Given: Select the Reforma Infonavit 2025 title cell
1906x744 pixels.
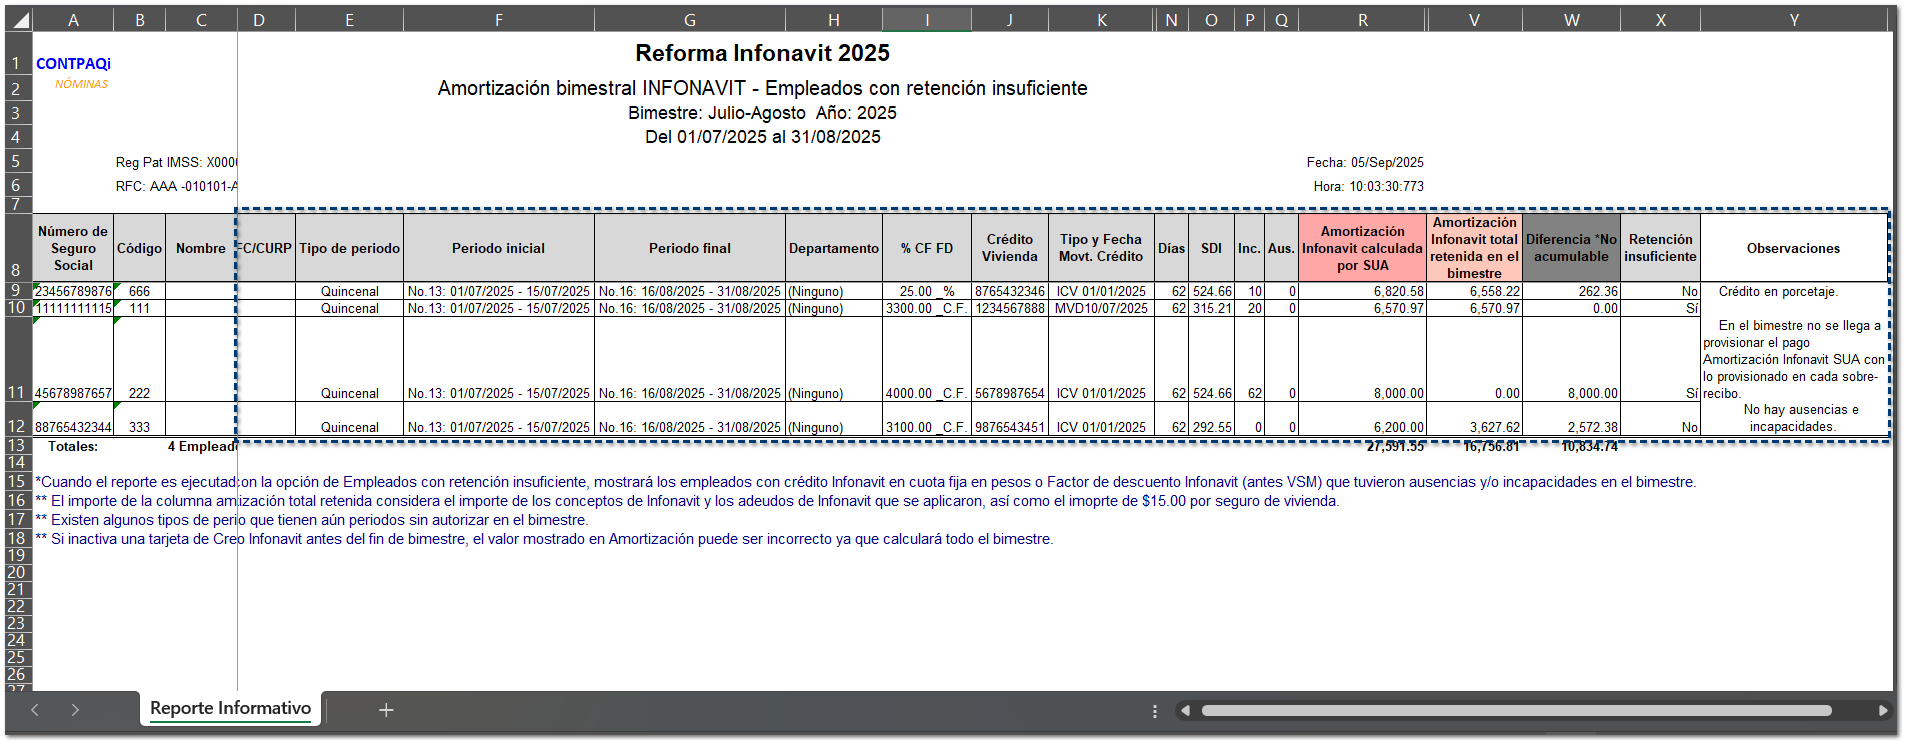Looking at the screenshot, I should [x=762, y=53].
